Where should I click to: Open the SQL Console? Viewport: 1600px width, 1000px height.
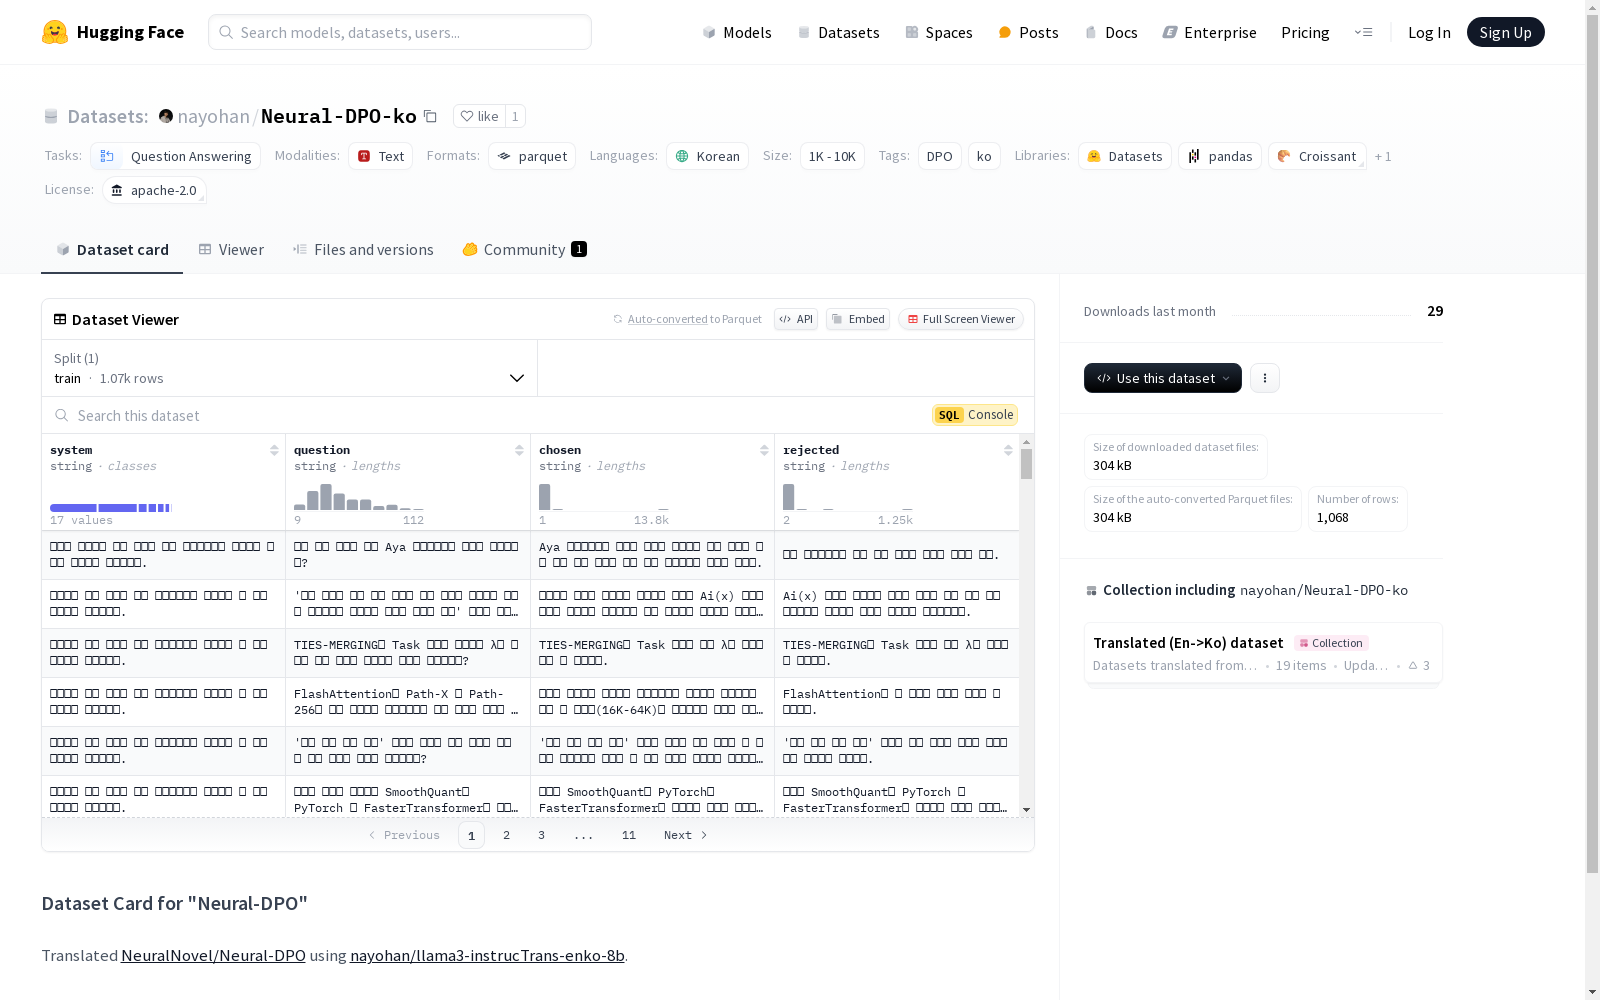point(975,415)
